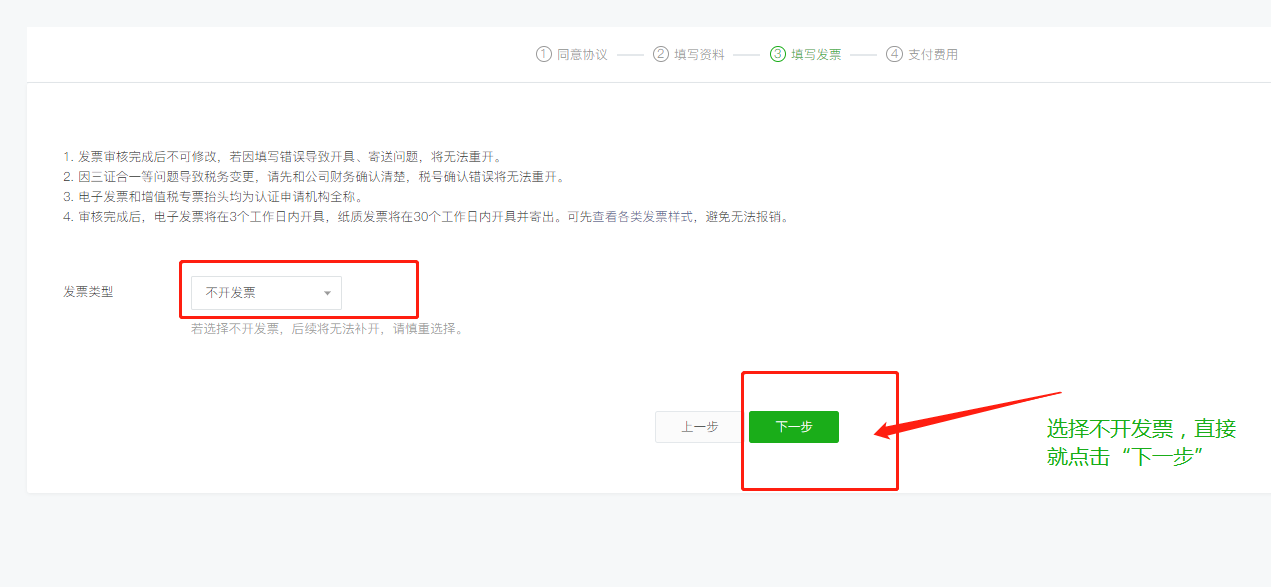Open the 发票类型 dropdown showing 不开发票
The width and height of the screenshot is (1271, 587).
coord(266,293)
